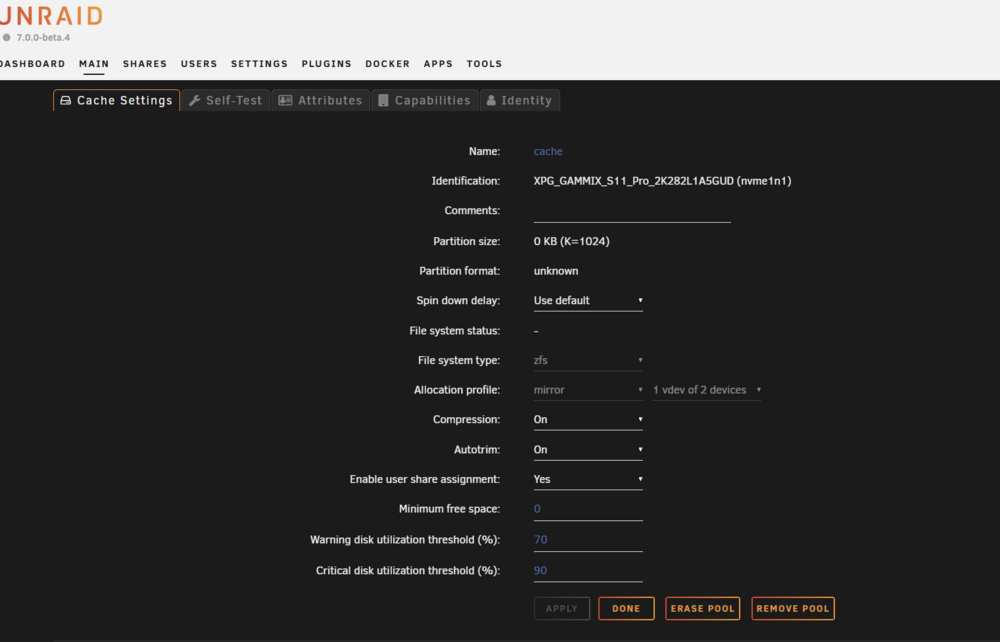Image resolution: width=1000 pixels, height=642 pixels.
Task: Click the Remove Pool button
Action: coord(793,608)
